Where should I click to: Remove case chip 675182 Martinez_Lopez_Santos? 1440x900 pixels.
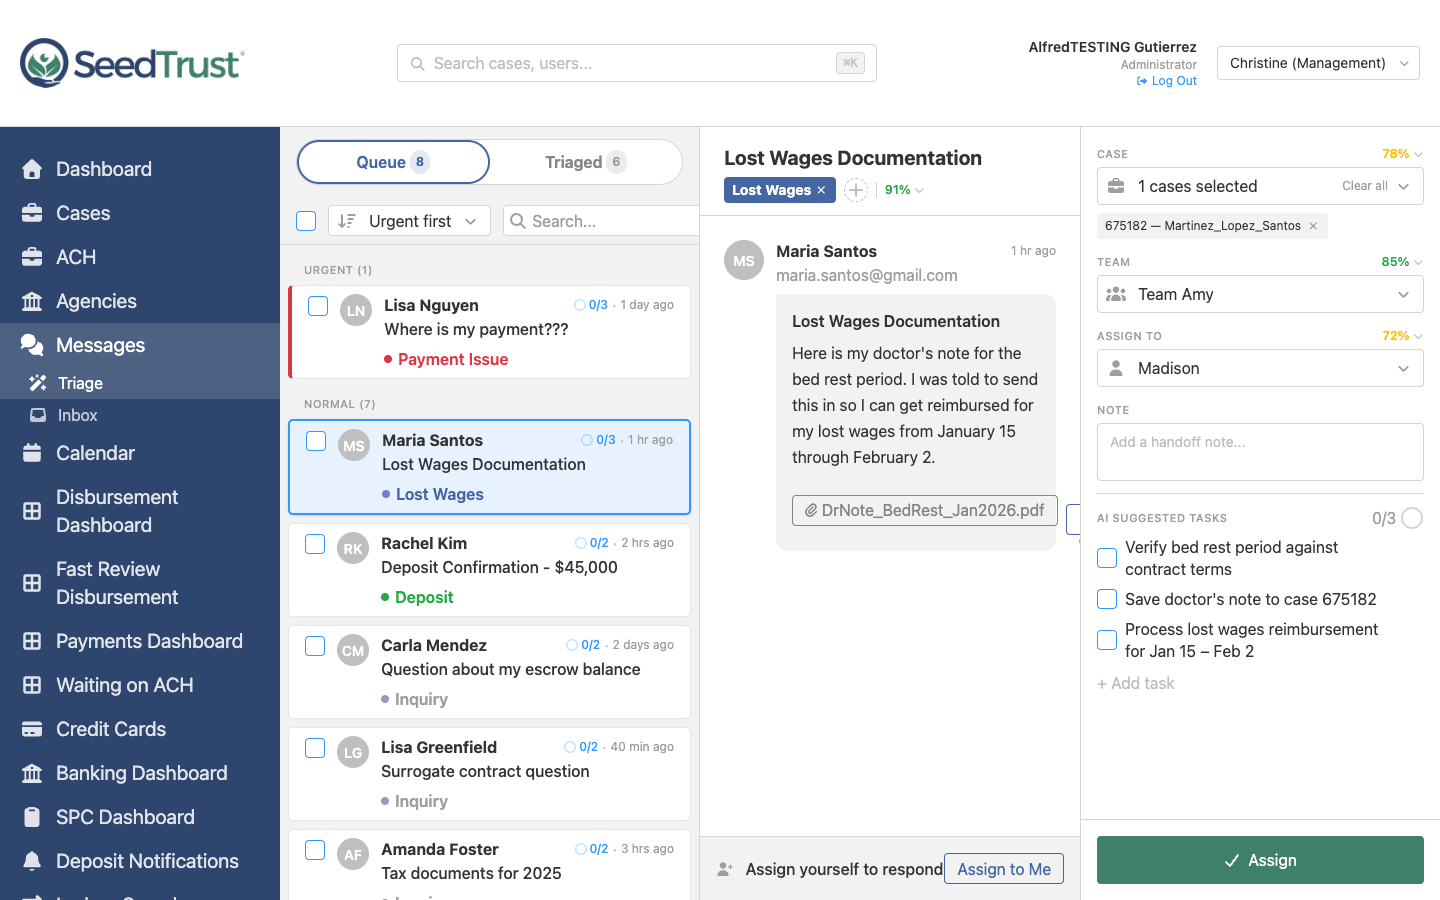pyautogui.click(x=1313, y=226)
